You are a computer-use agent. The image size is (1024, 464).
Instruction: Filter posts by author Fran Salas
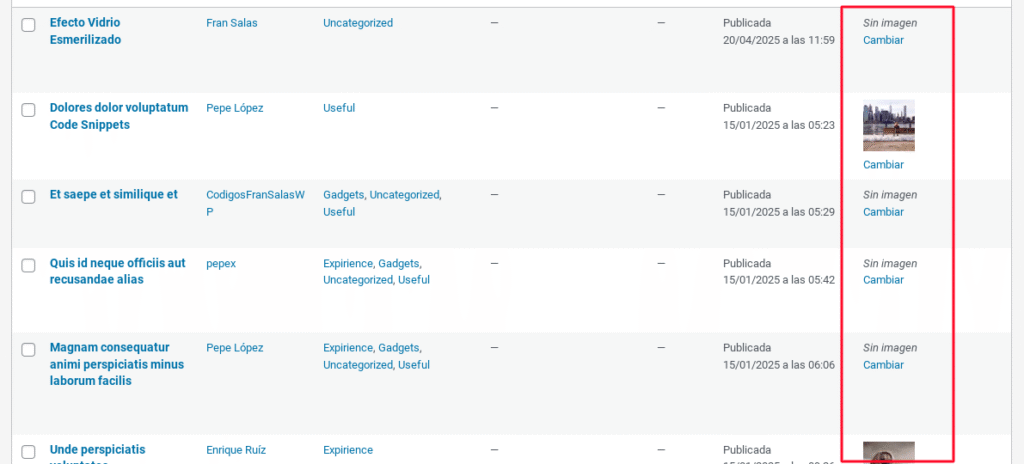[232, 23]
